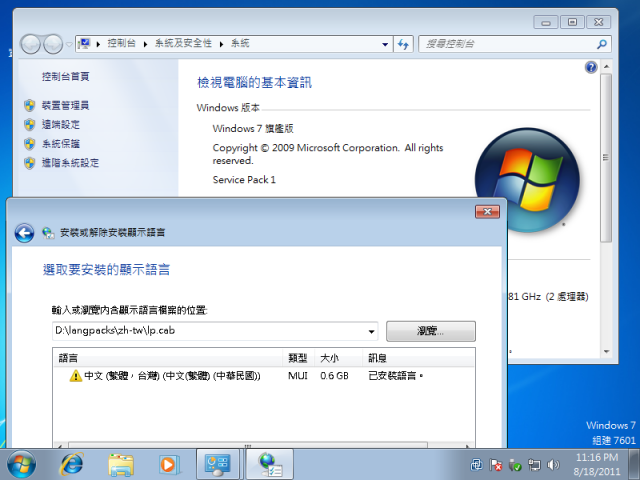Close the language install dialog
This screenshot has width=640, height=480.
click(x=487, y=211)
